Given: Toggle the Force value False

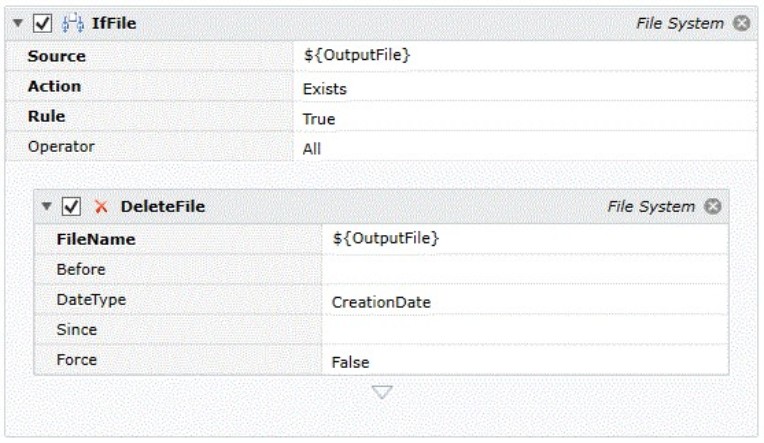Looking at the screenshot, I should (x=525, y=360).
